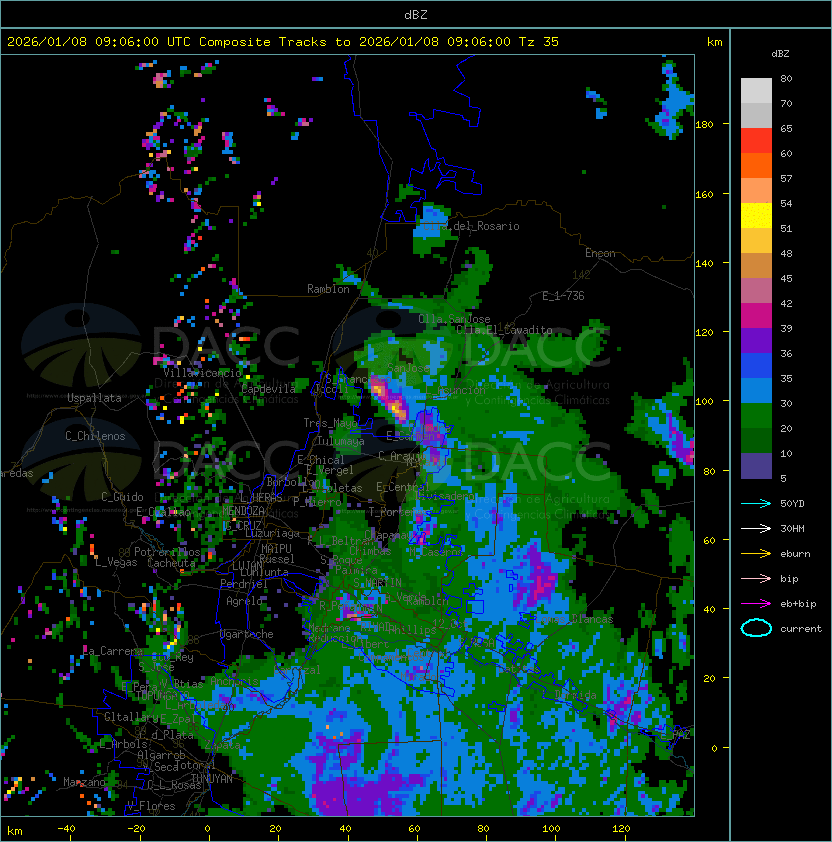This screenshot has height=842, width=832.
Task: Click the 'S_MARTIN' map label
Action: (x=377, y=582)
